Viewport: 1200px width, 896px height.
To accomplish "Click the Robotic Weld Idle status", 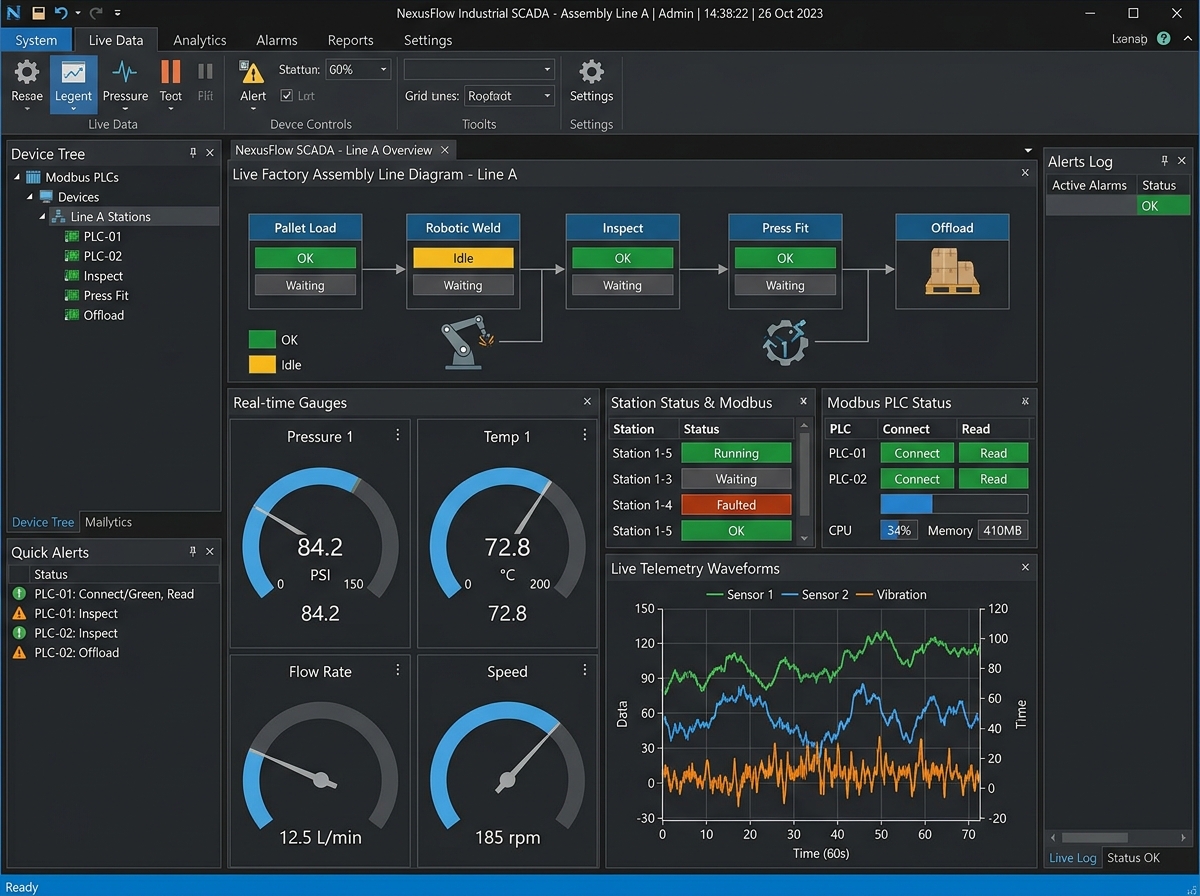I will (x=463, y=258).
